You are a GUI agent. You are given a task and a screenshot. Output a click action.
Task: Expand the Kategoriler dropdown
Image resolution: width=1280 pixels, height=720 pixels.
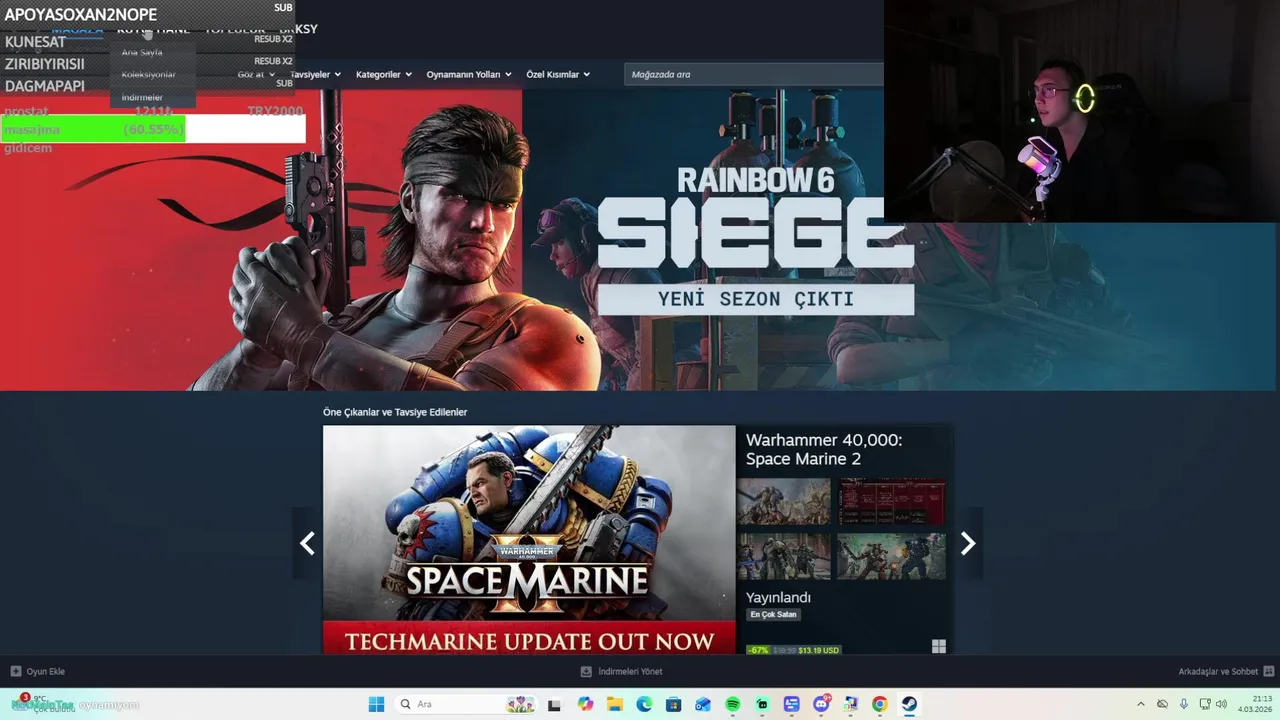point(384,74)
